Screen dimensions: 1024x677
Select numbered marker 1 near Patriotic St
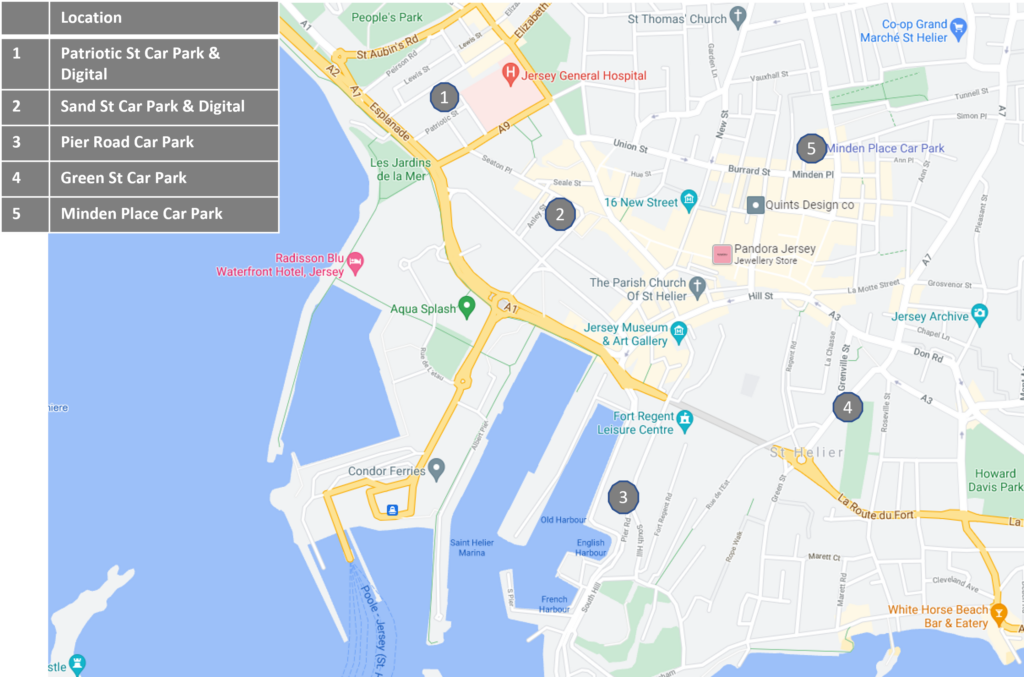click(444, 97)
